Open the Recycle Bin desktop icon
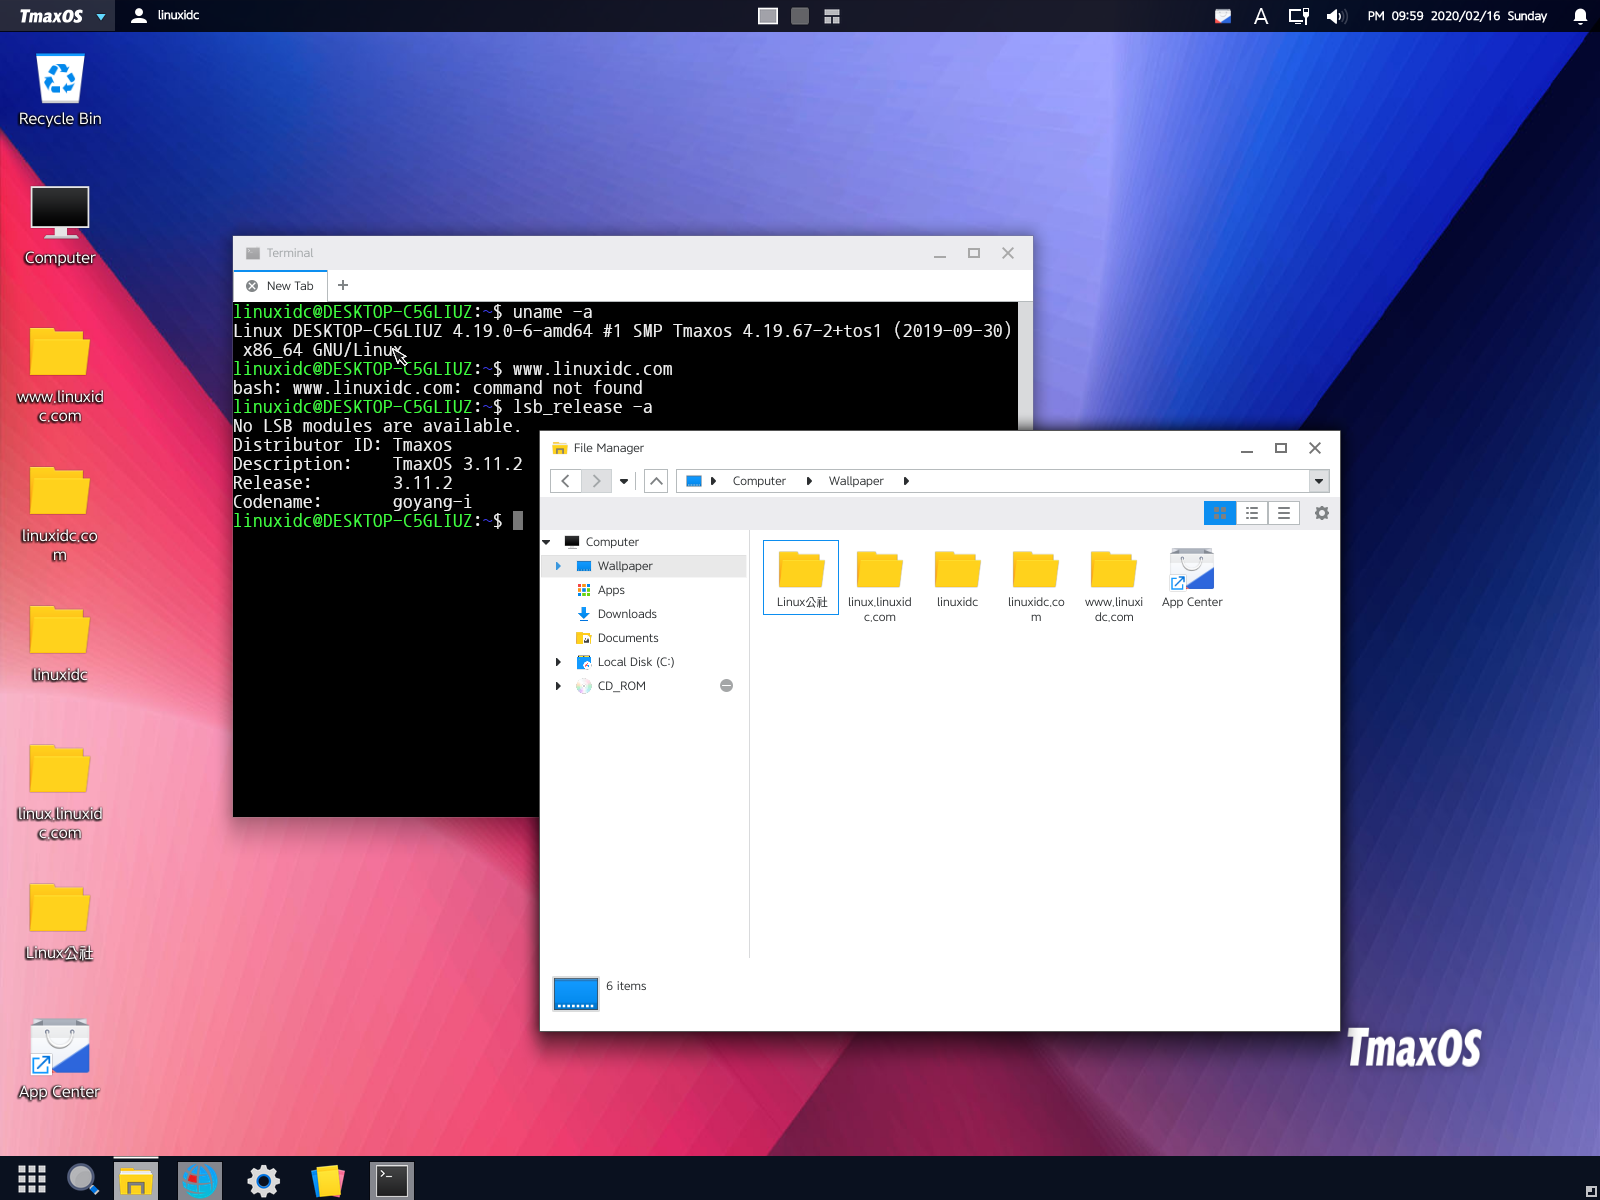Screen dimensions: 1600x1200 pyautogui.click(x=60, y=90)
